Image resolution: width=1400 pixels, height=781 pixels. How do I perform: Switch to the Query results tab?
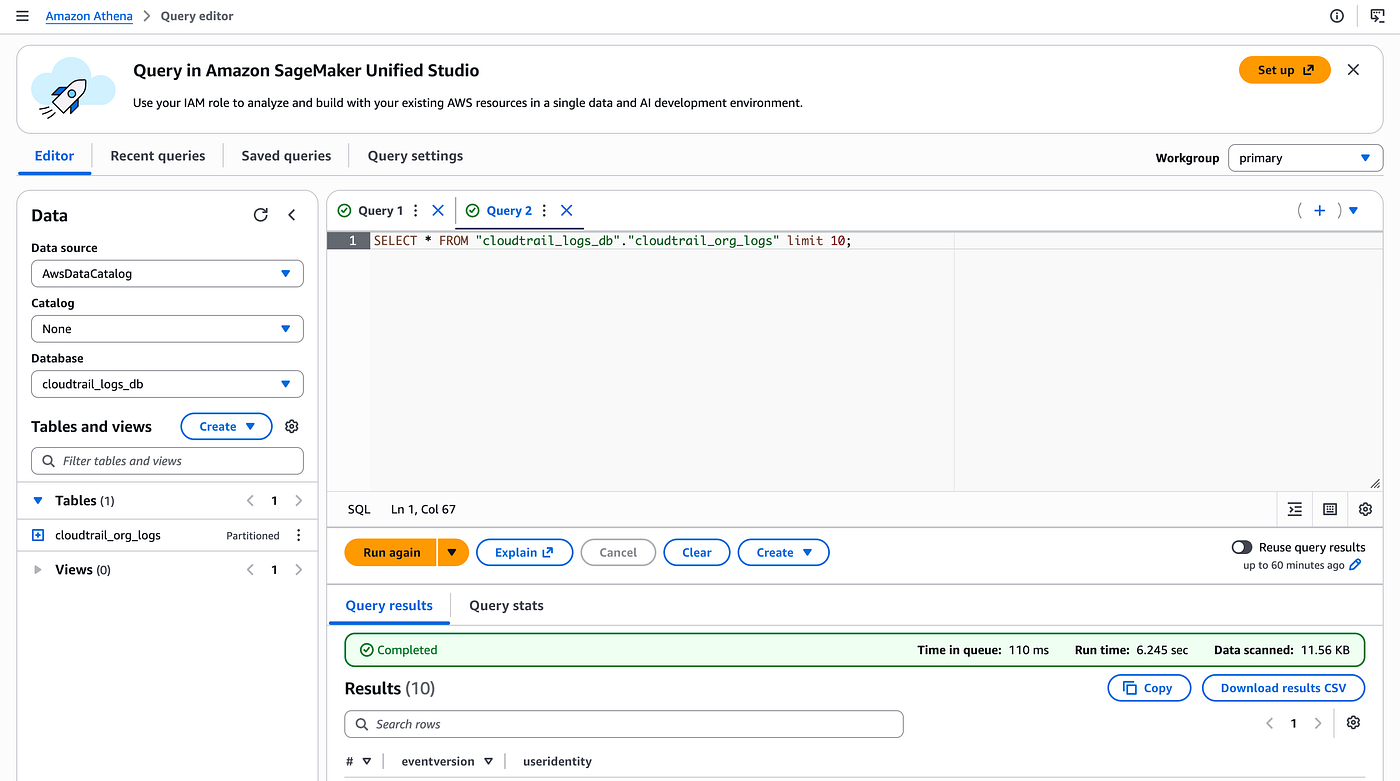pos(389,606)
